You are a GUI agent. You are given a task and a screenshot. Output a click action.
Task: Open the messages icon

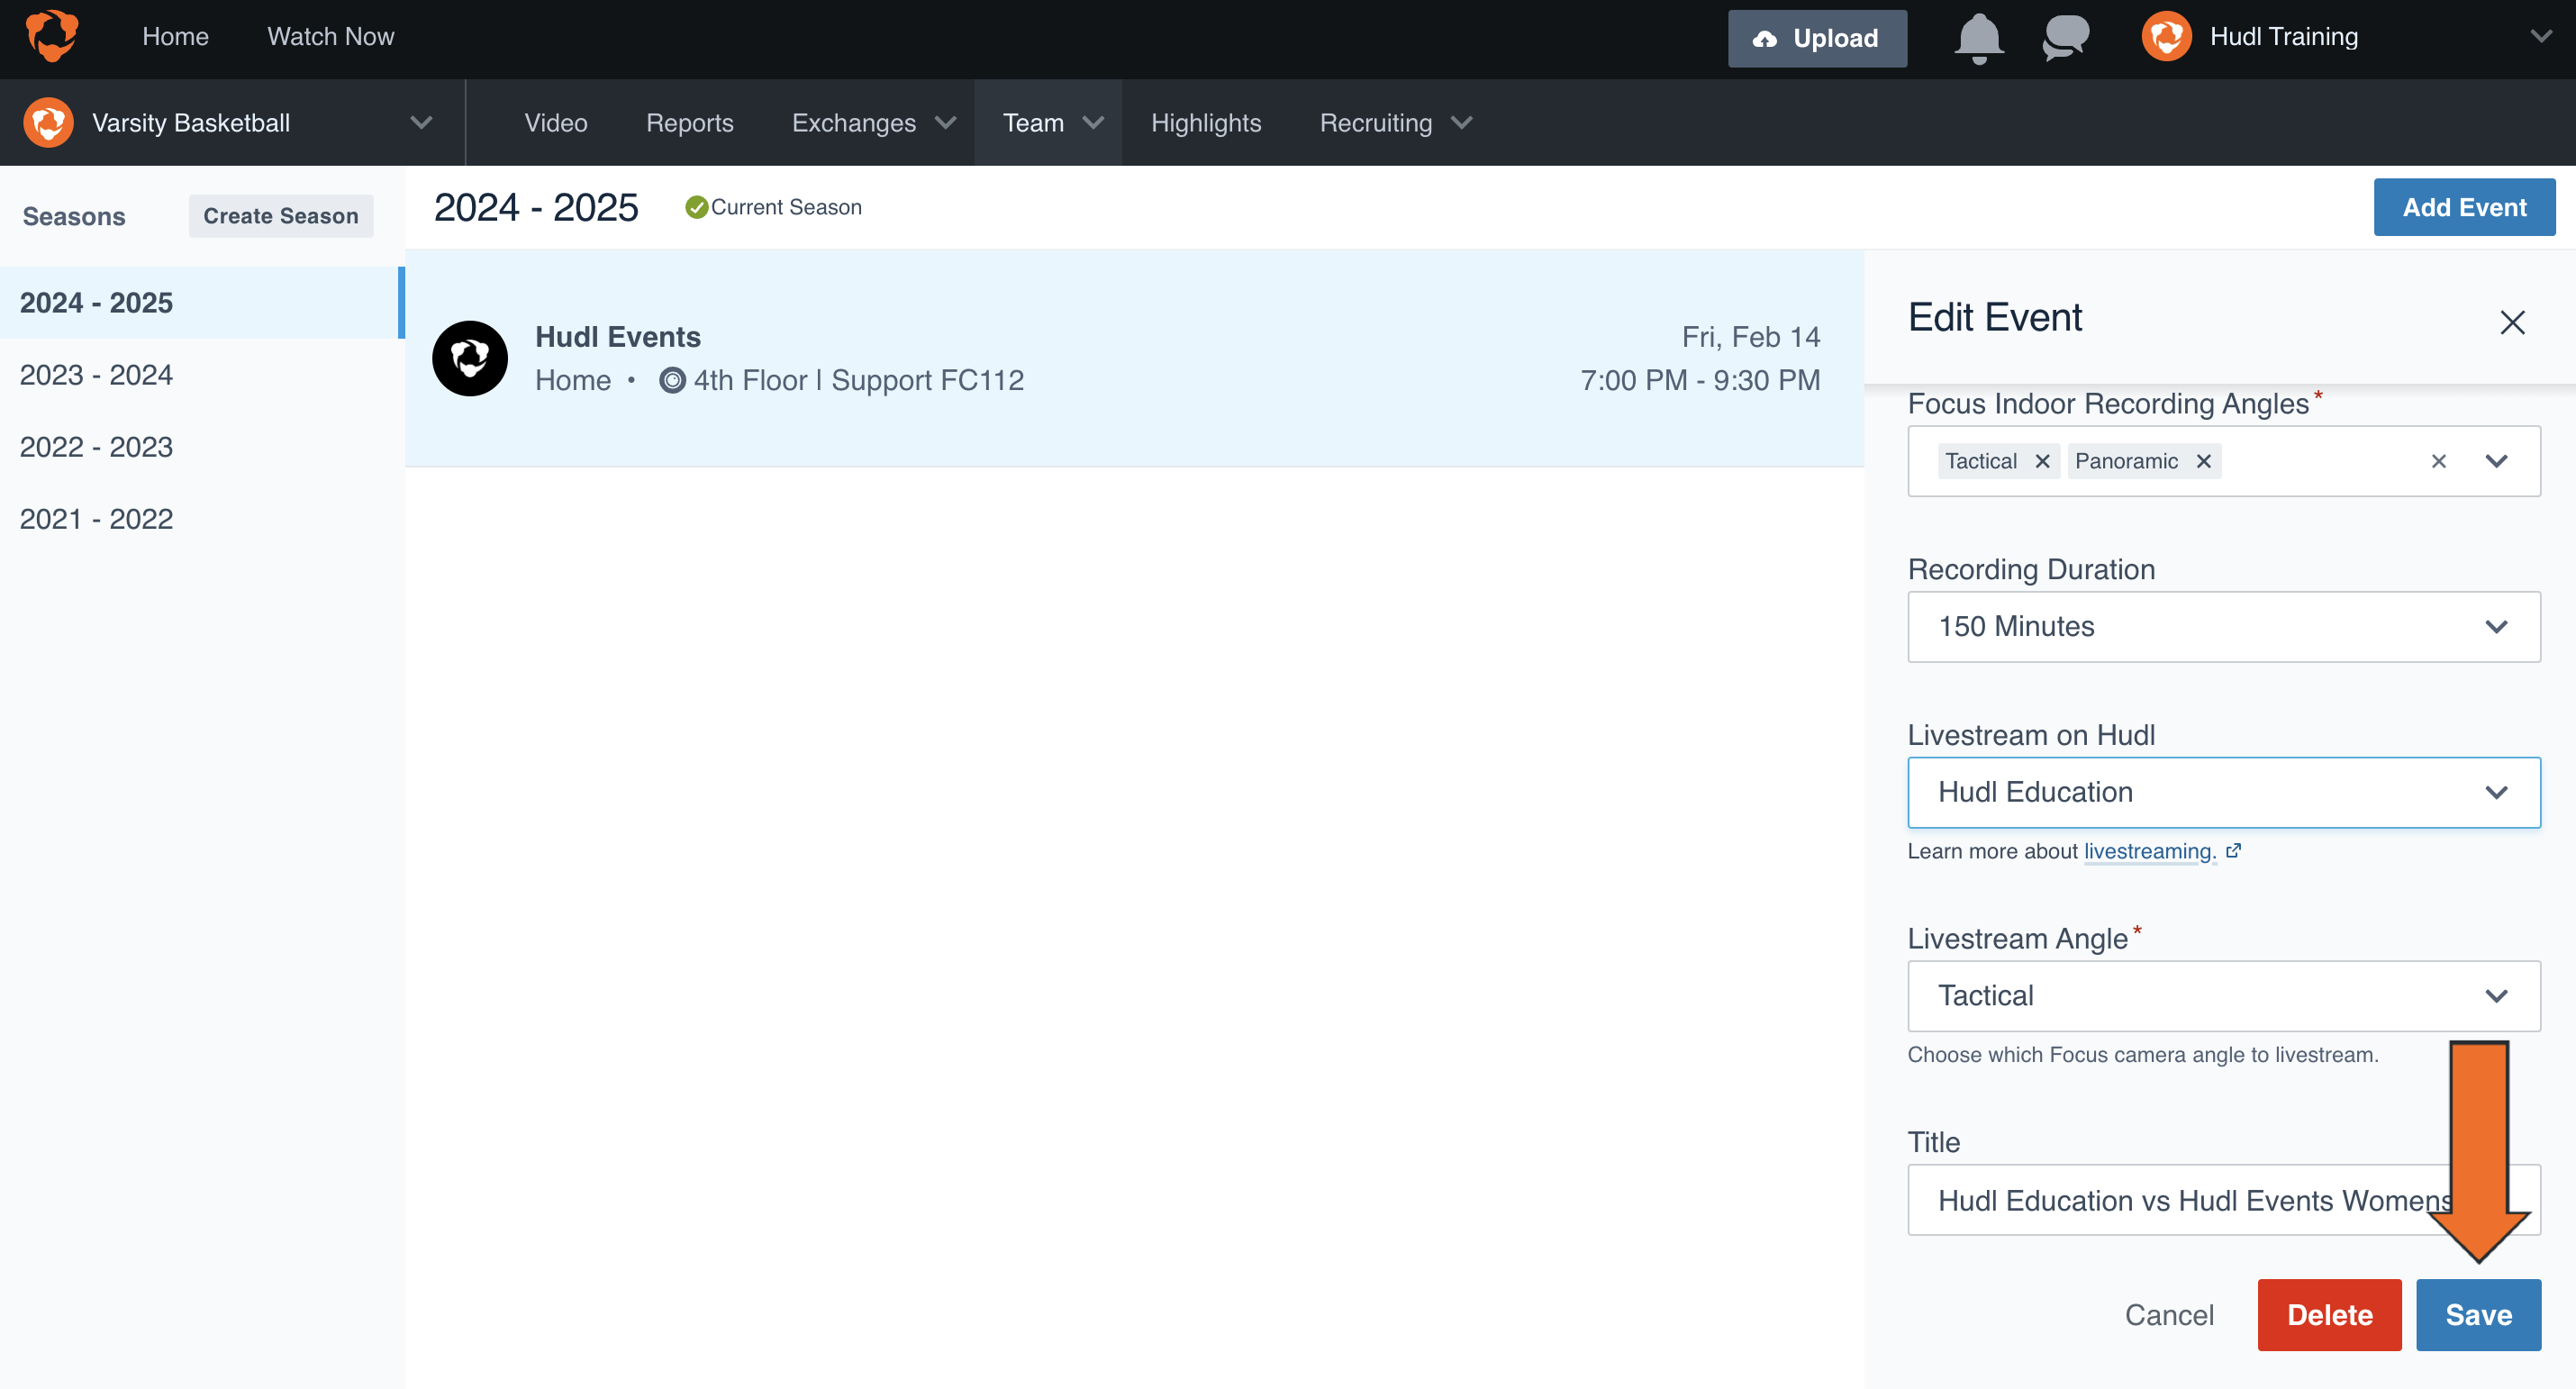tap(2065, 38)
